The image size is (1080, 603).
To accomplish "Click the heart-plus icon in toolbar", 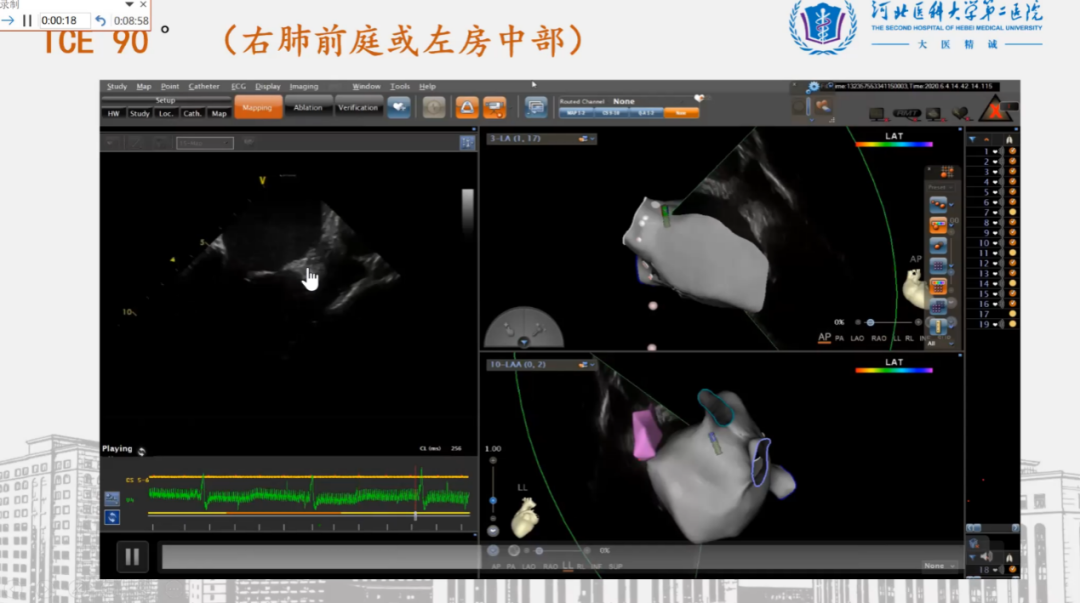I will [398, 107].
